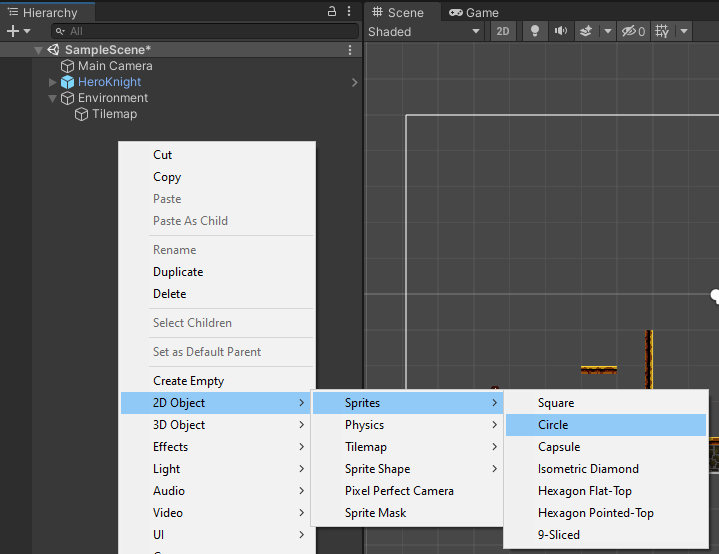
Task: Select Tilemap in the Hierarchy
Action: pos(115,114)
